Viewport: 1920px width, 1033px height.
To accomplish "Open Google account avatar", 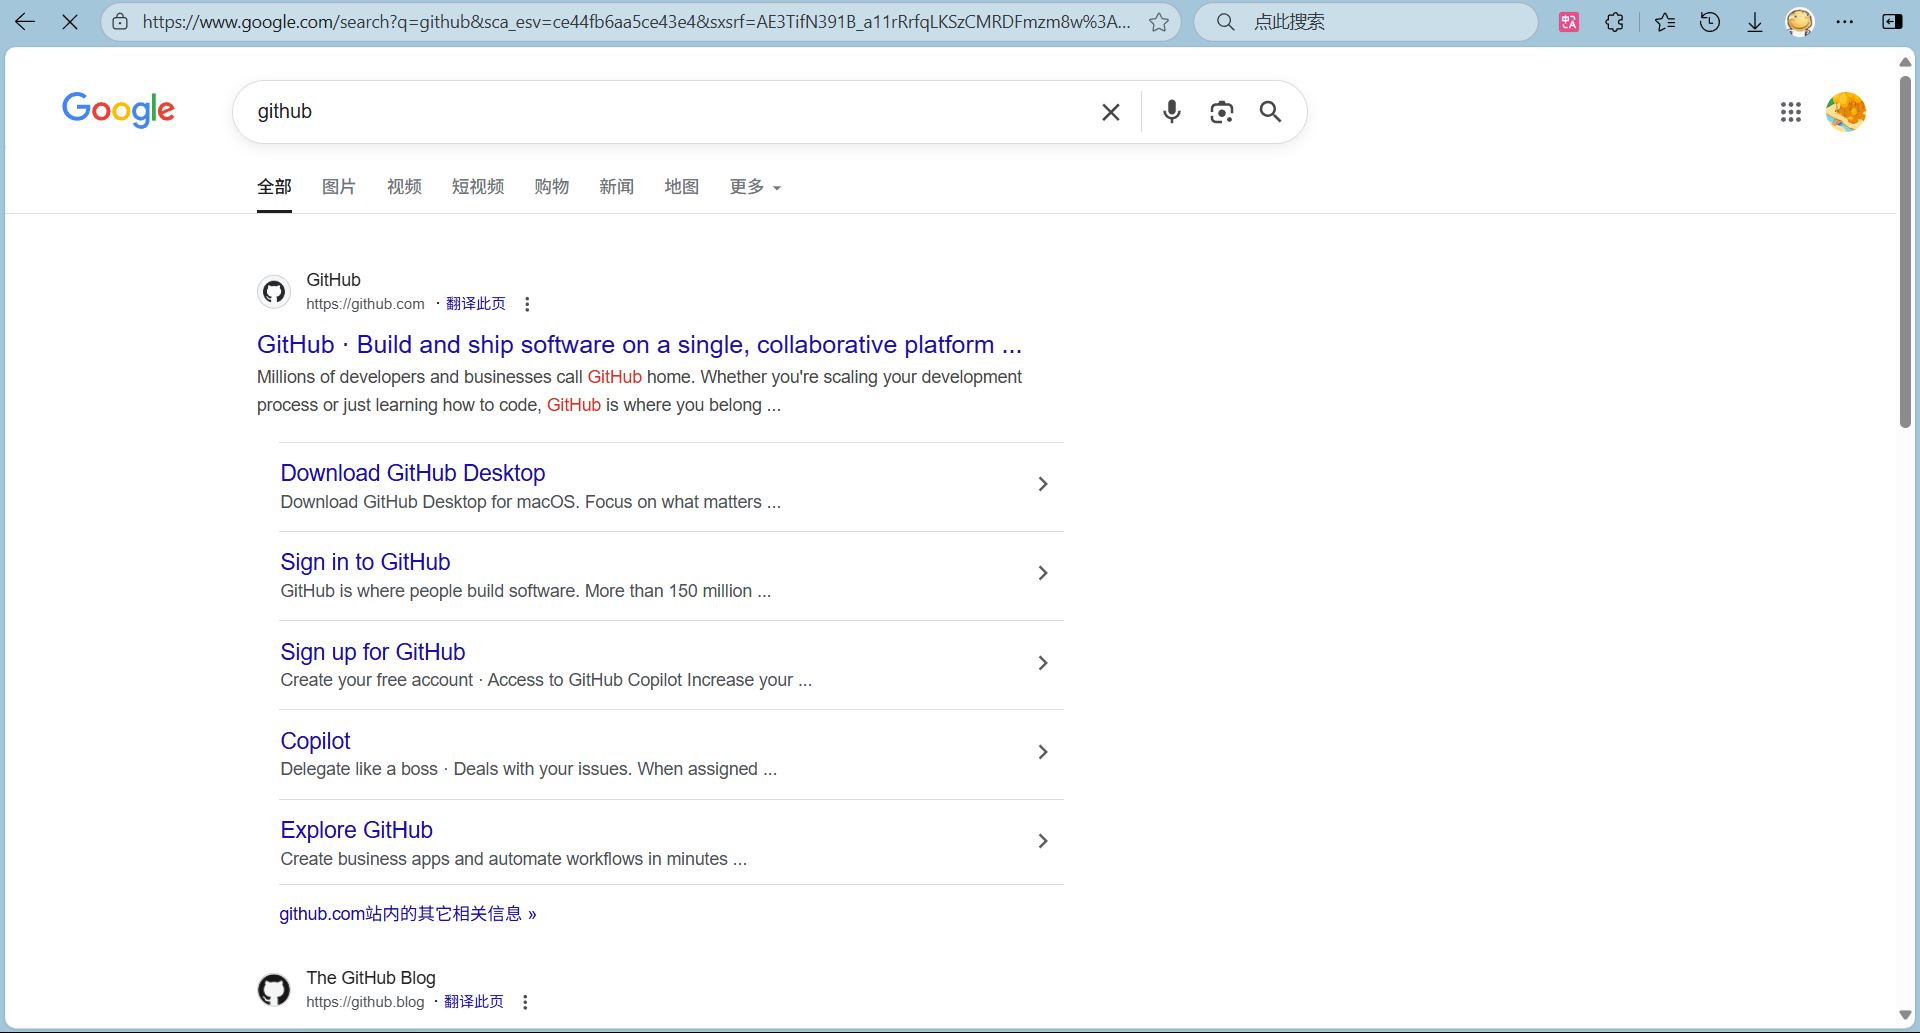I will point(1846,112).
